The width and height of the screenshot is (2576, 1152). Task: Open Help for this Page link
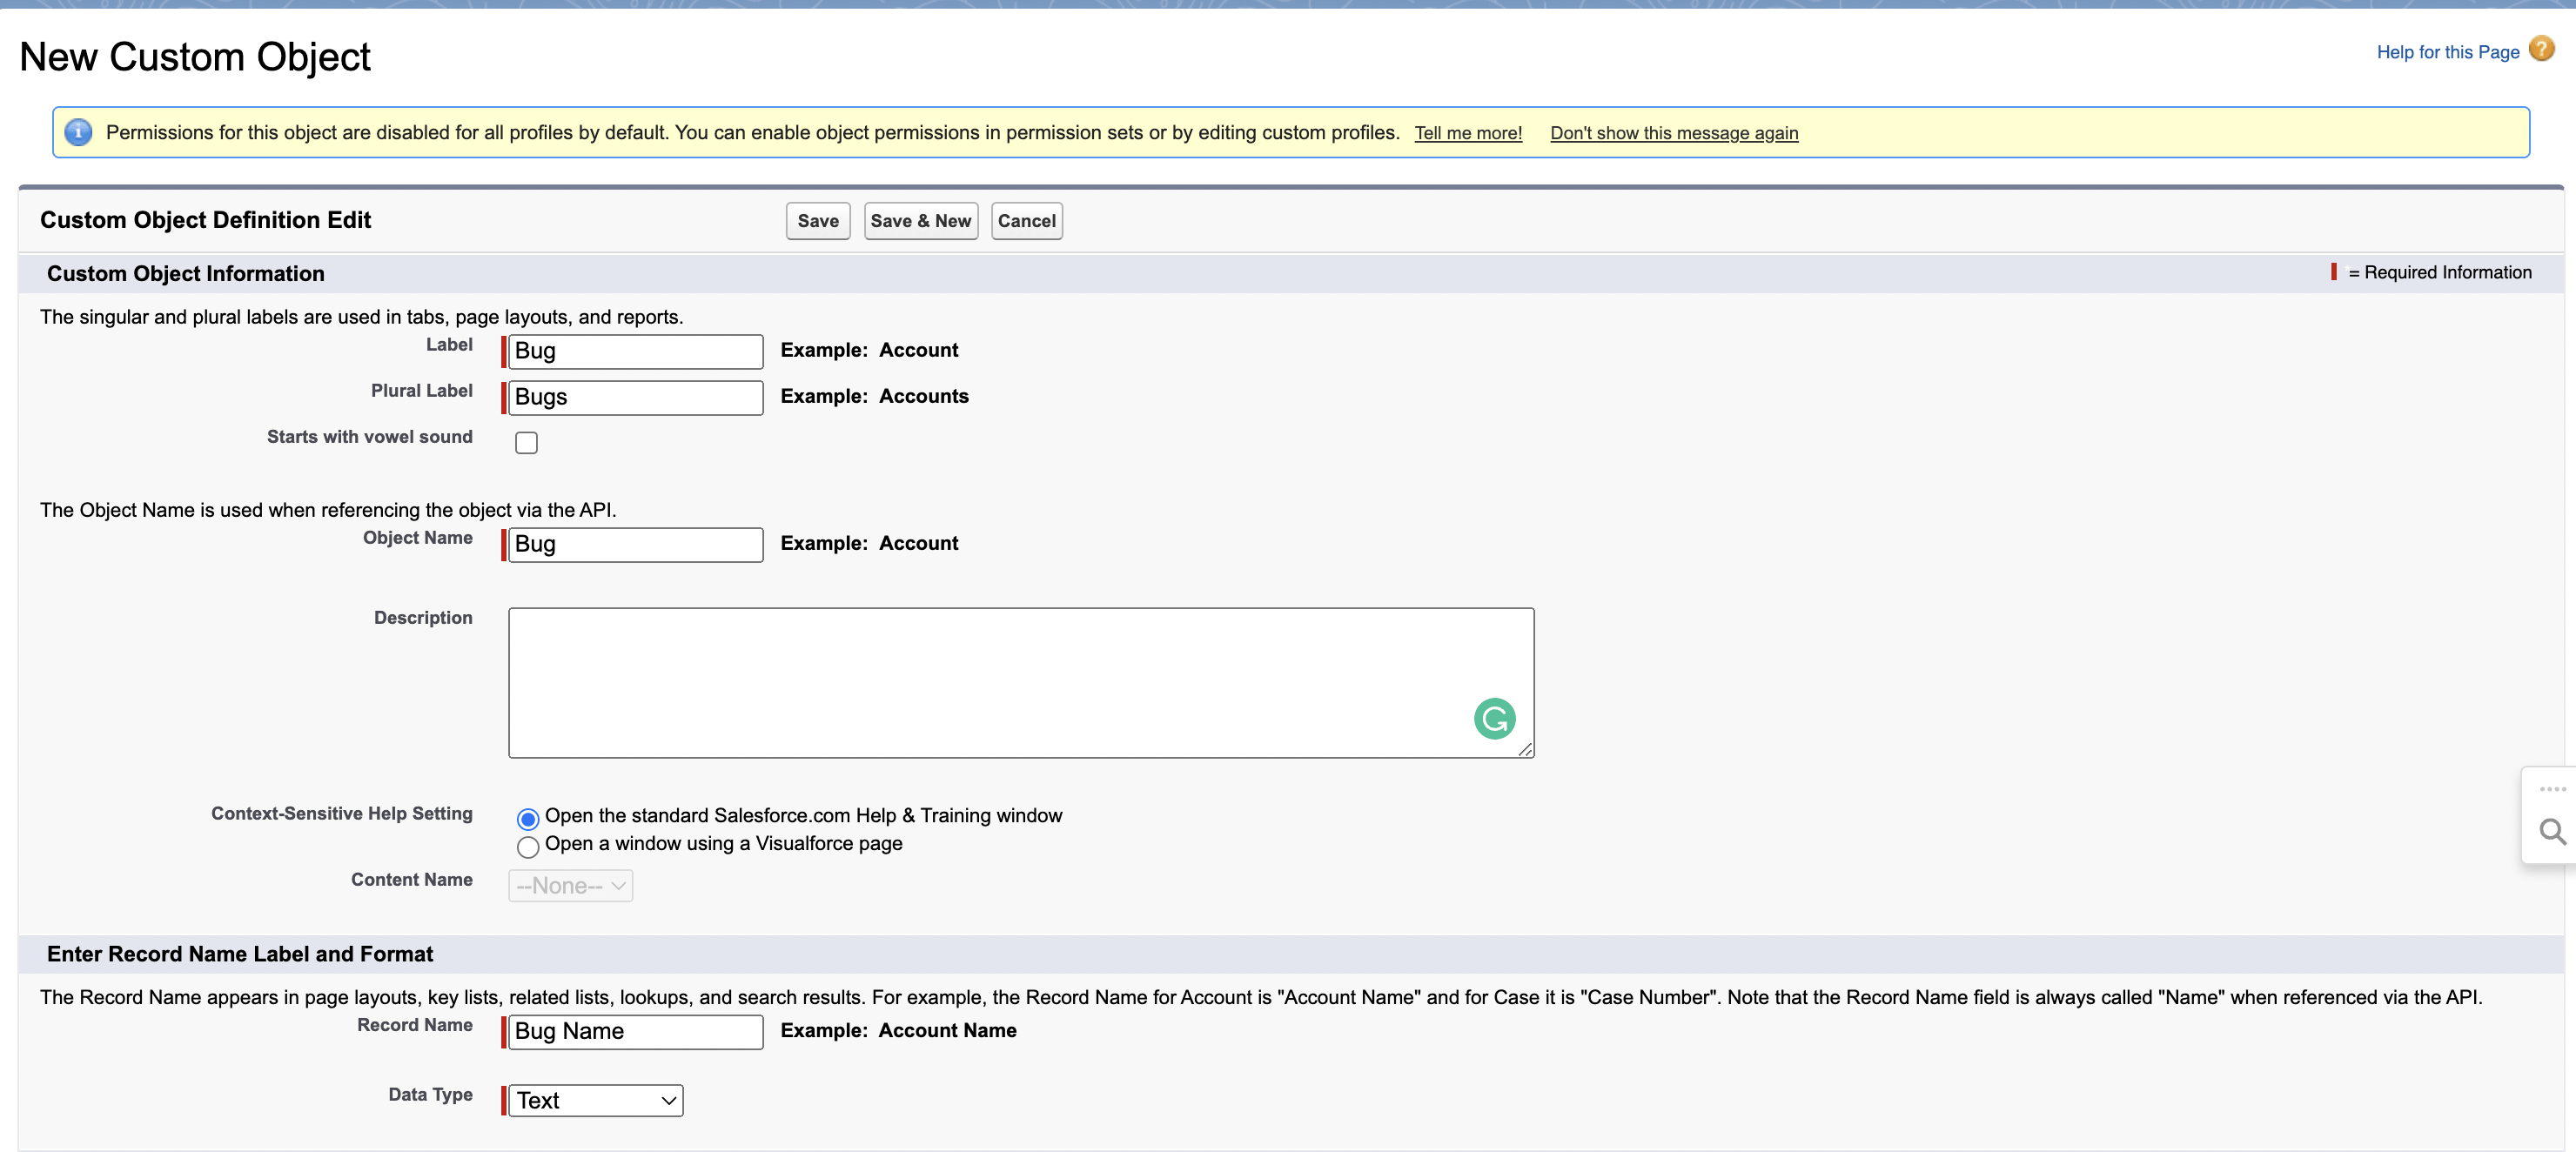pyautogui.click(x=2447, y=52)
